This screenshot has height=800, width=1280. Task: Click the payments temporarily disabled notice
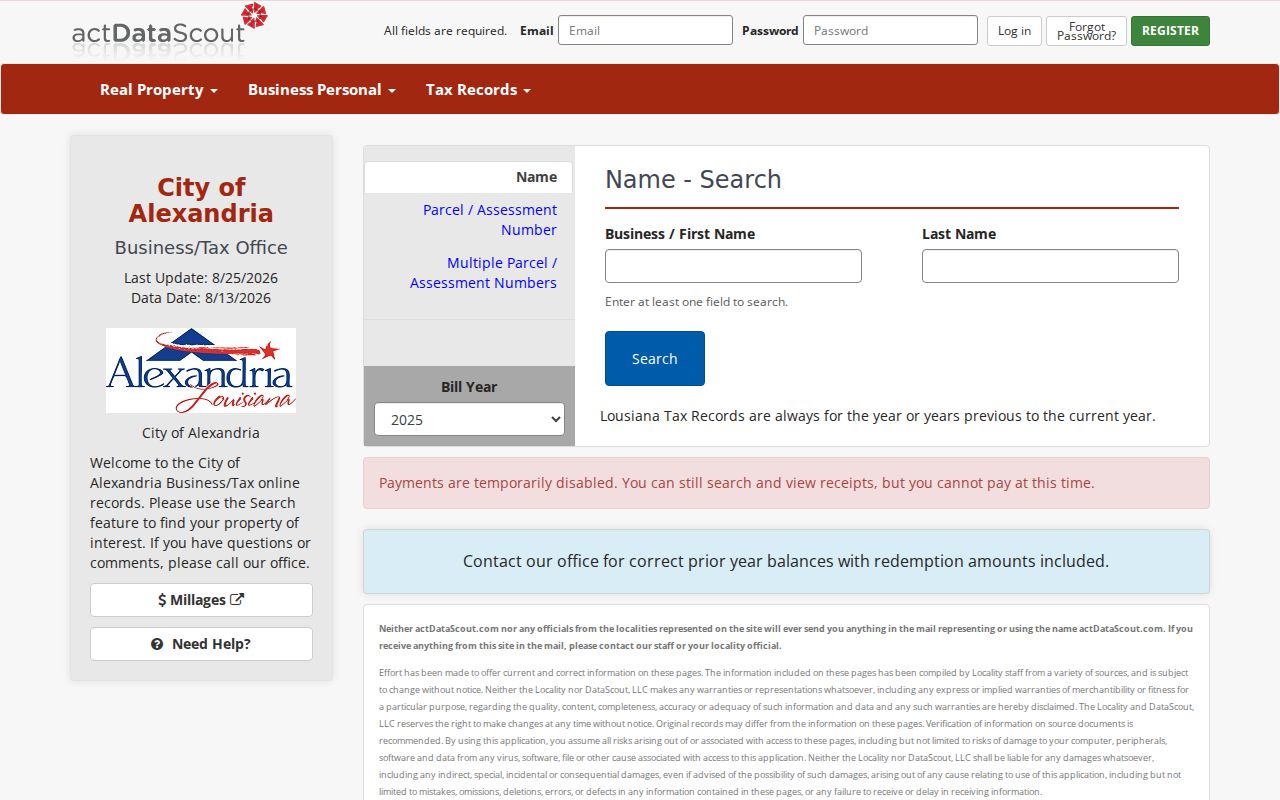pos(786,483)
